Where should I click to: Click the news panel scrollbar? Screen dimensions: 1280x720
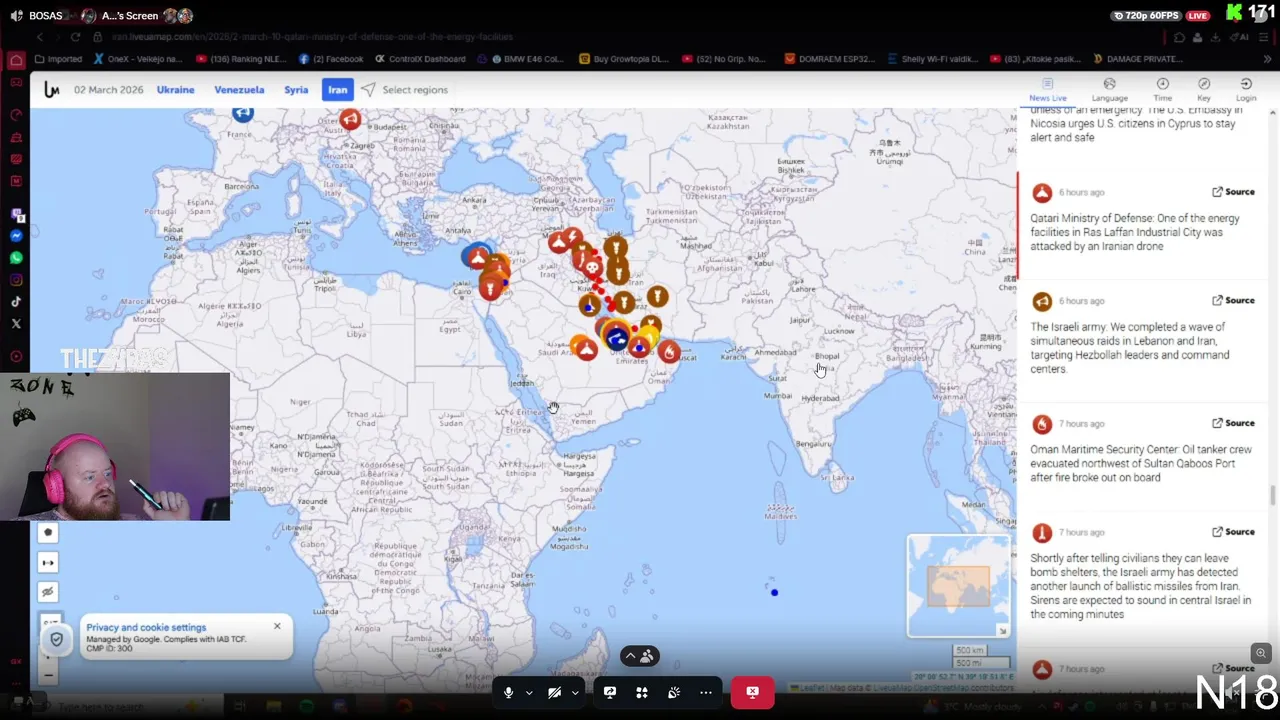[1272, 496]
